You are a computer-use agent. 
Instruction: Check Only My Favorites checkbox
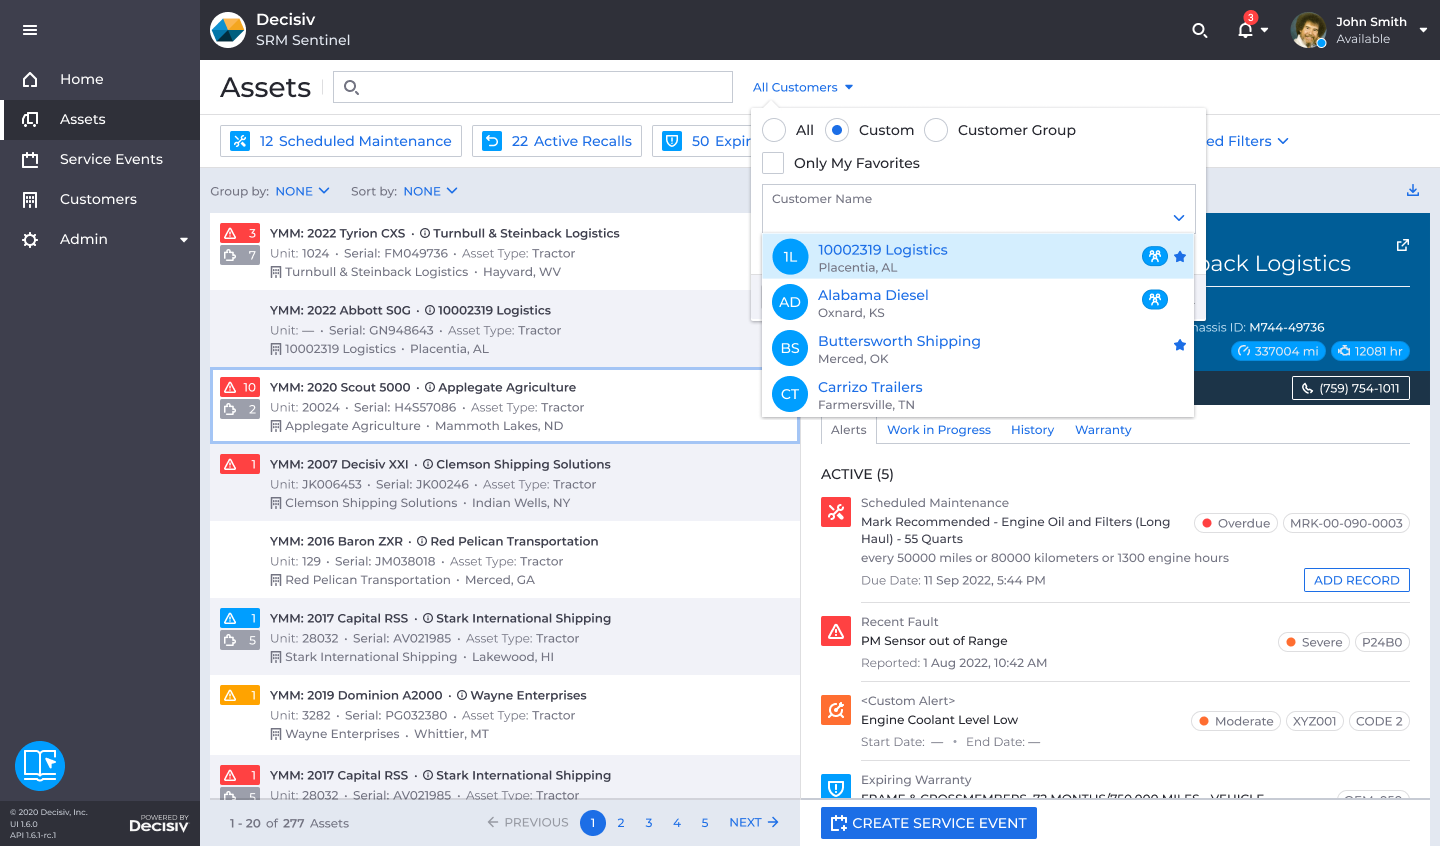pyautogui.click(x=773, y=163)
